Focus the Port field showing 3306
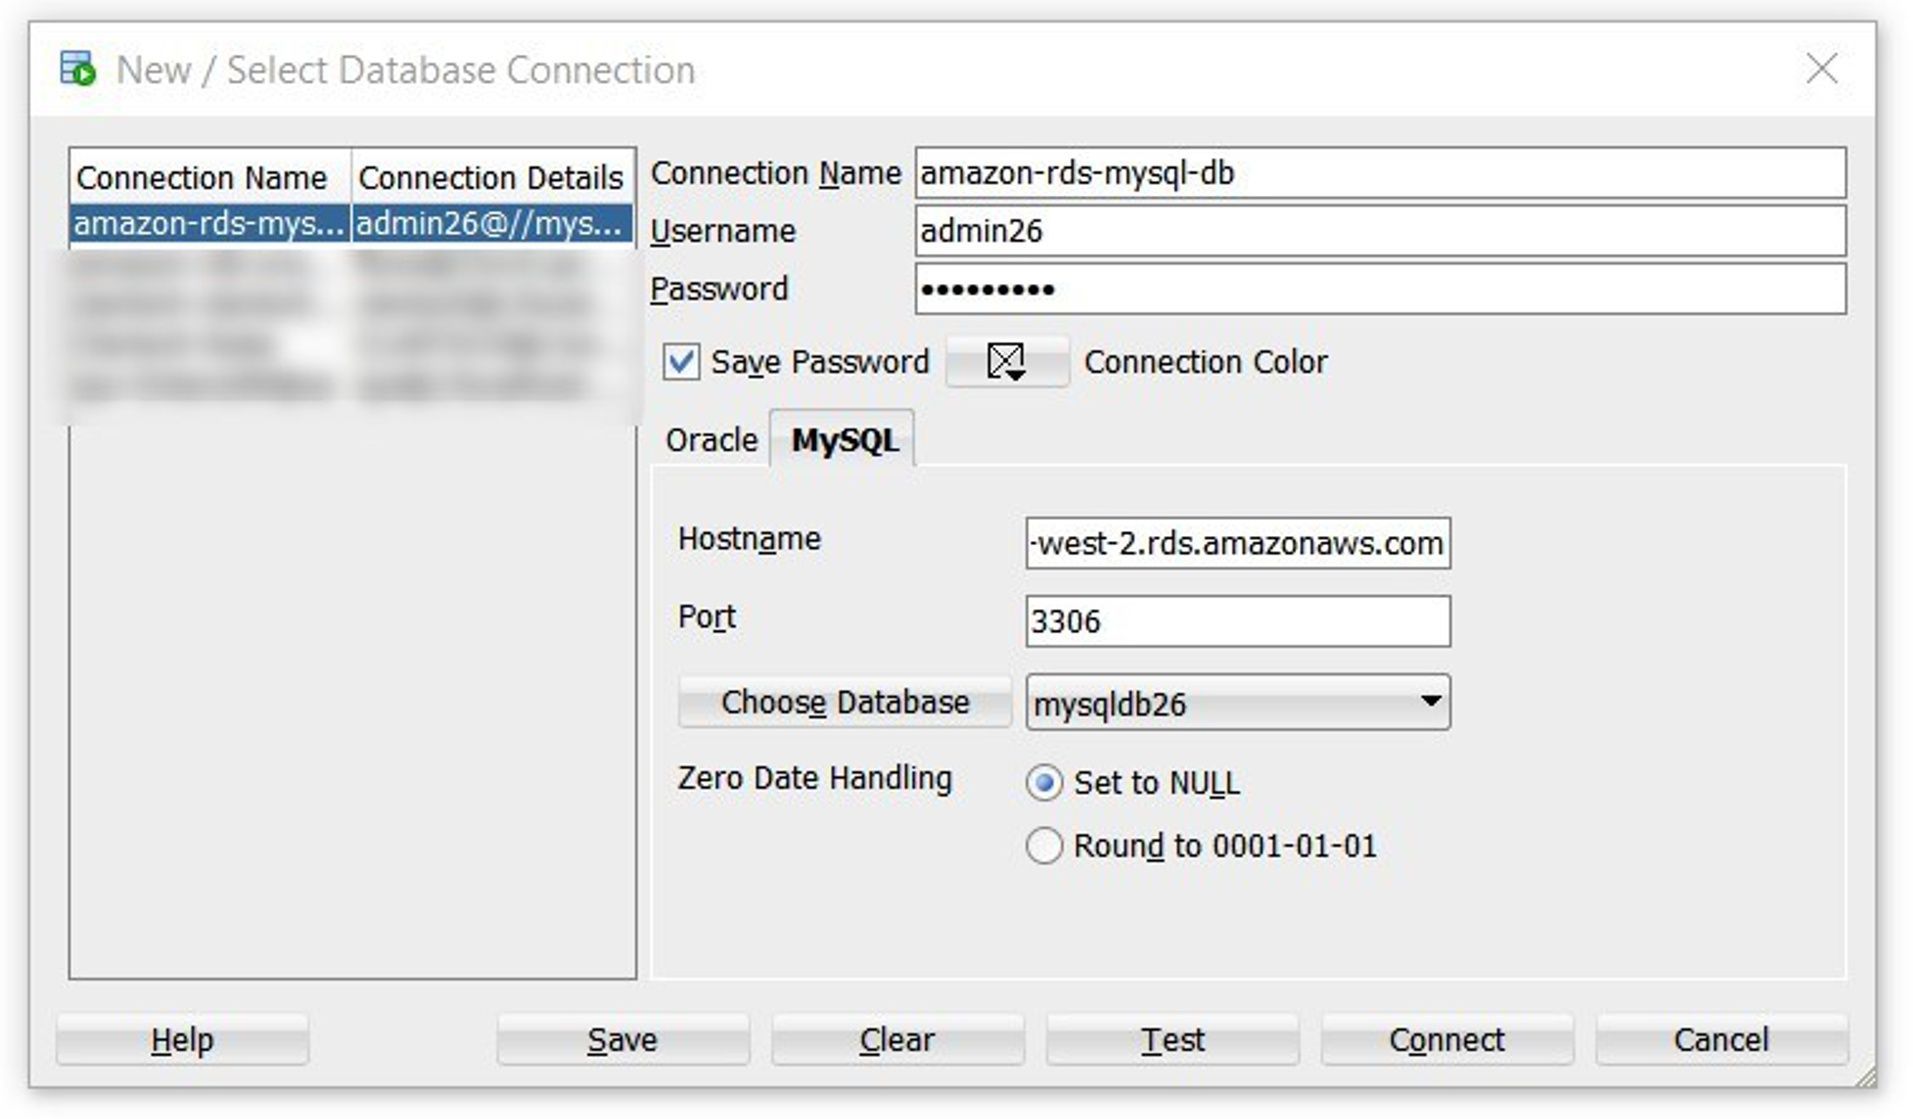Image resolution: width=1913 pixels, height=1119 pixels. 1238,621
